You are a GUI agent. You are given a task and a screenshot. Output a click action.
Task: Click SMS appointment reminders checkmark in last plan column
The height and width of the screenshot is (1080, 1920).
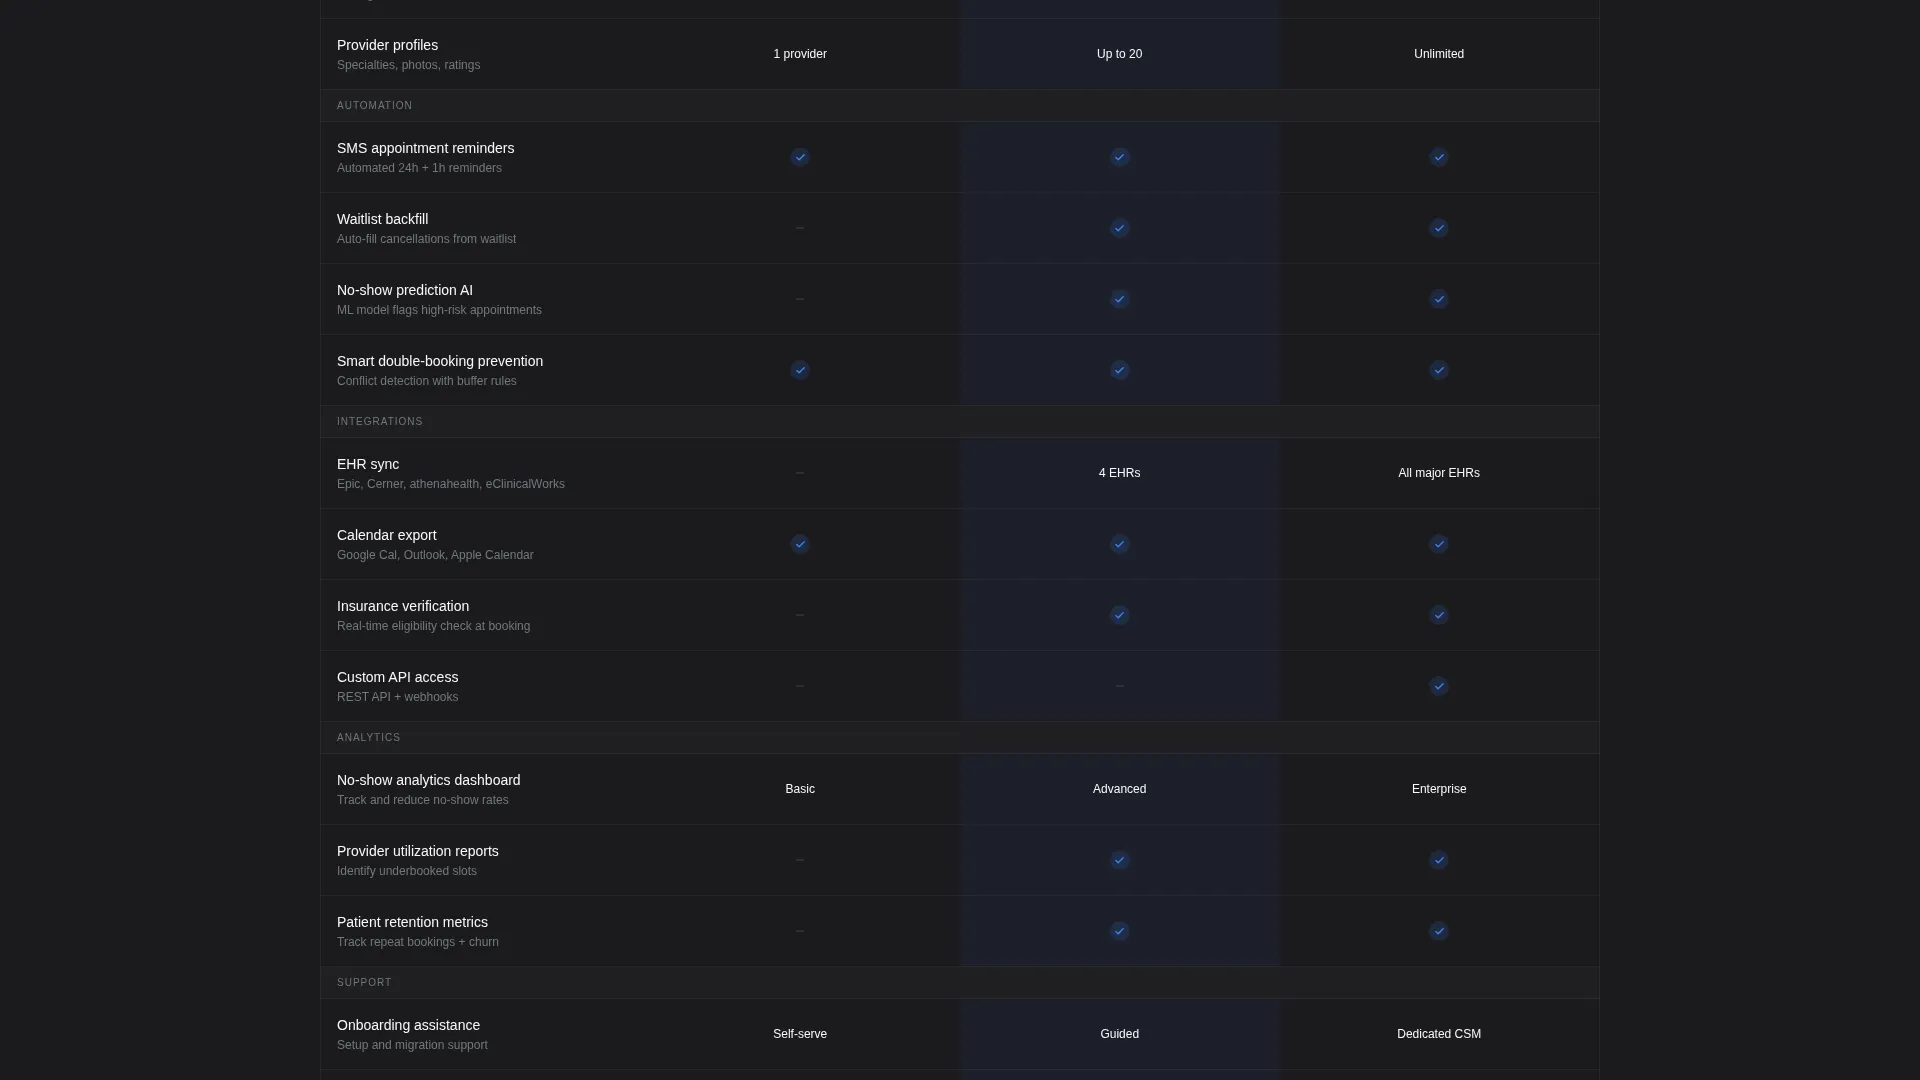(x=1439, y=157)
